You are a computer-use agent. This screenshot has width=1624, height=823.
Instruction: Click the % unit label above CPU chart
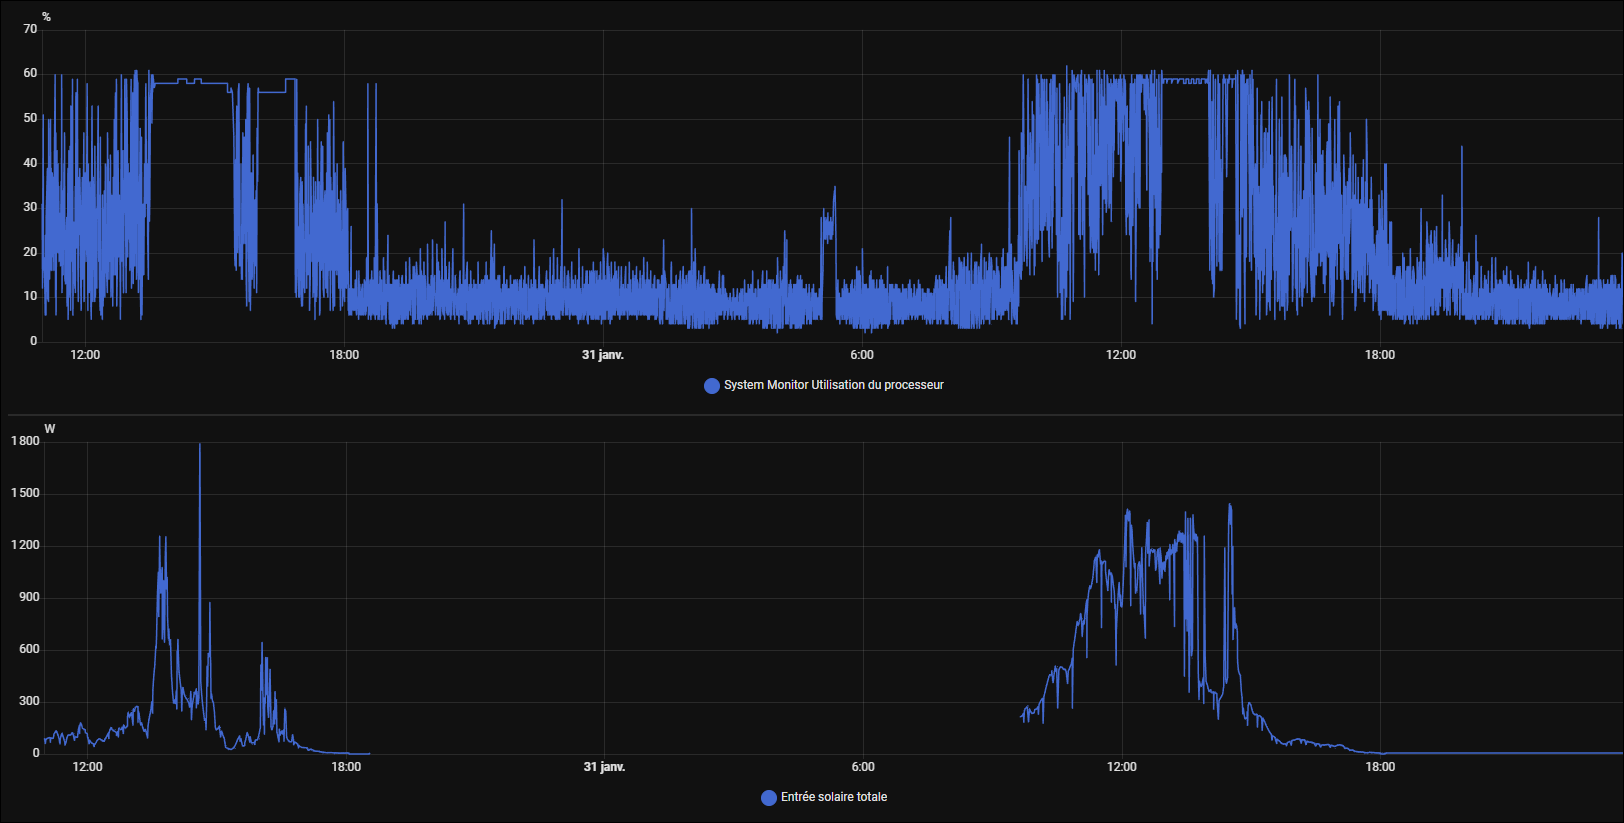(x=46, y=17)
